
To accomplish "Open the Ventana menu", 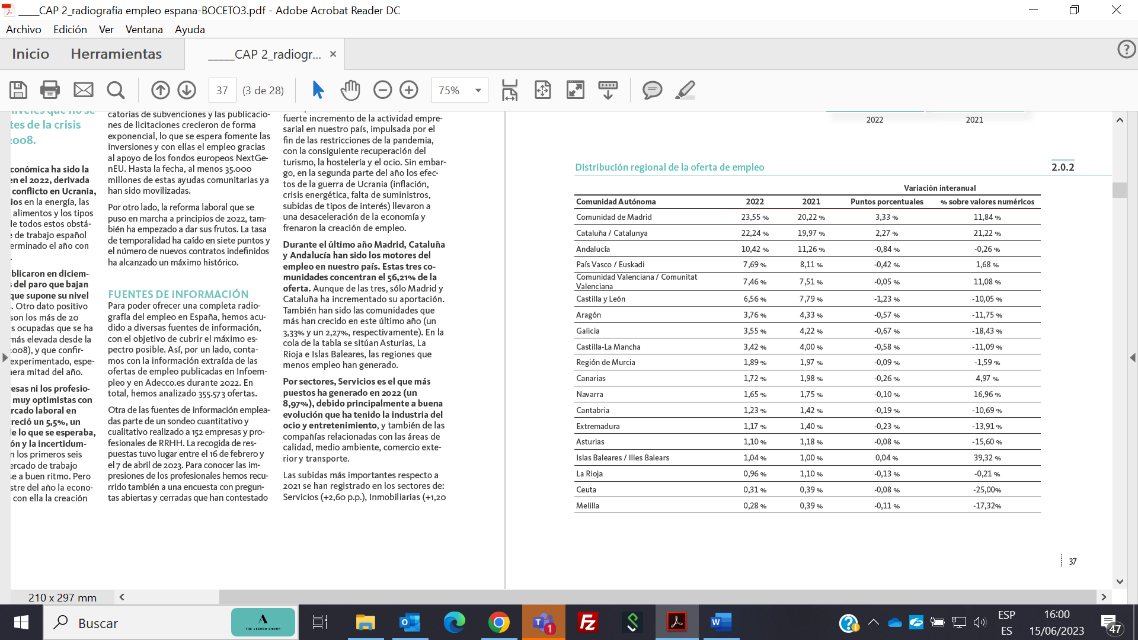I will coord(144,29).
